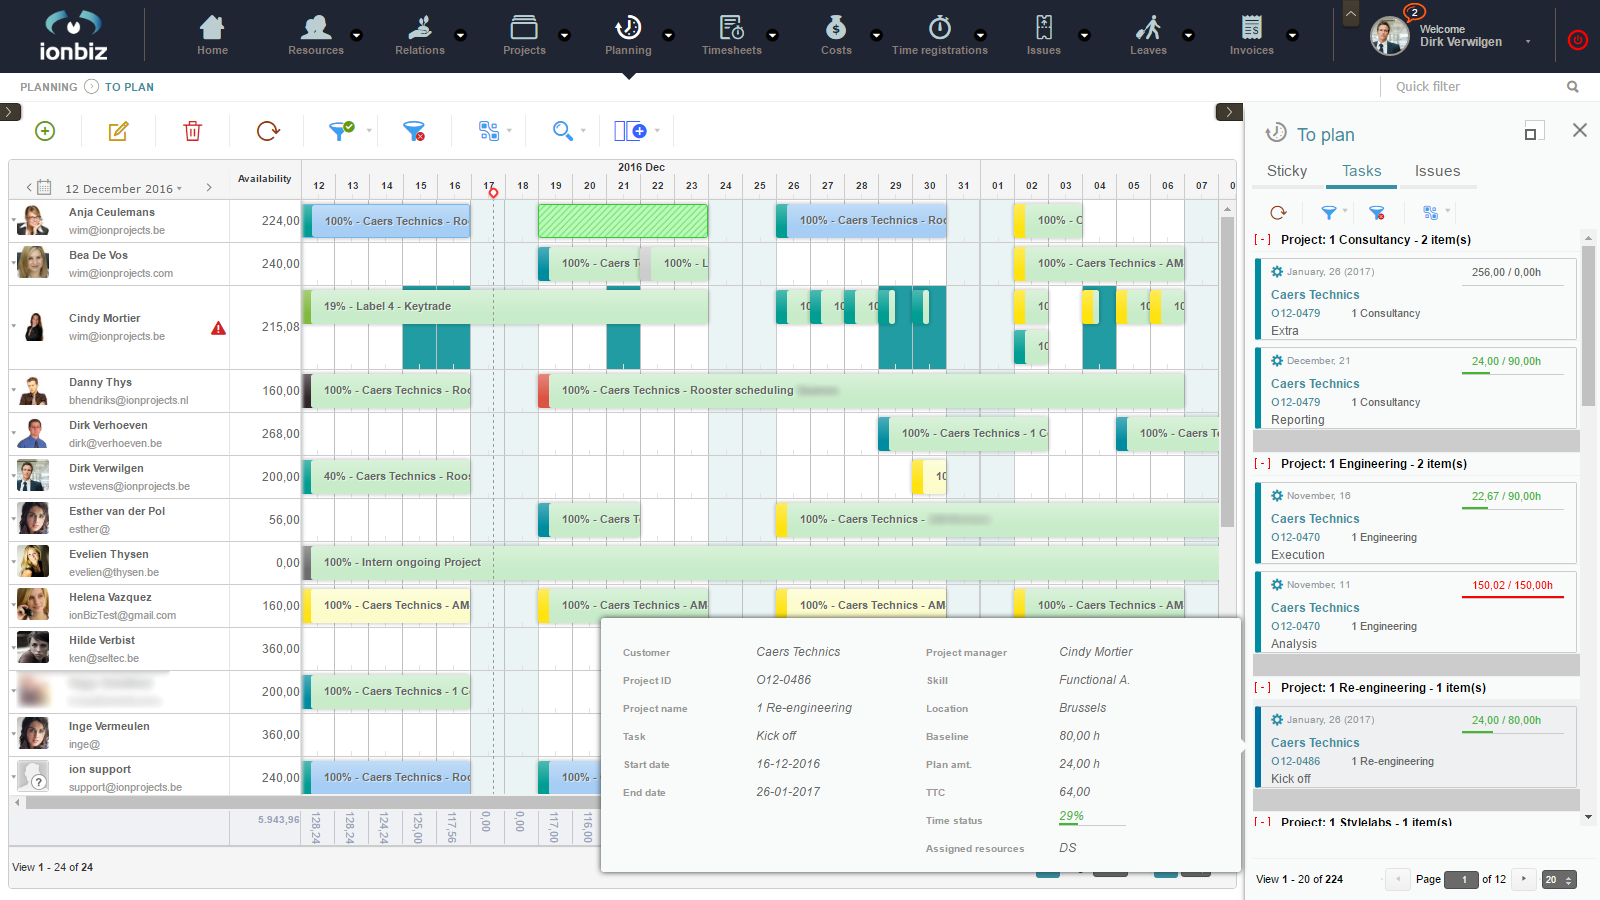1600x900 pixels.
Task: Open the Invoices module icon
Action: (1252, 27)
